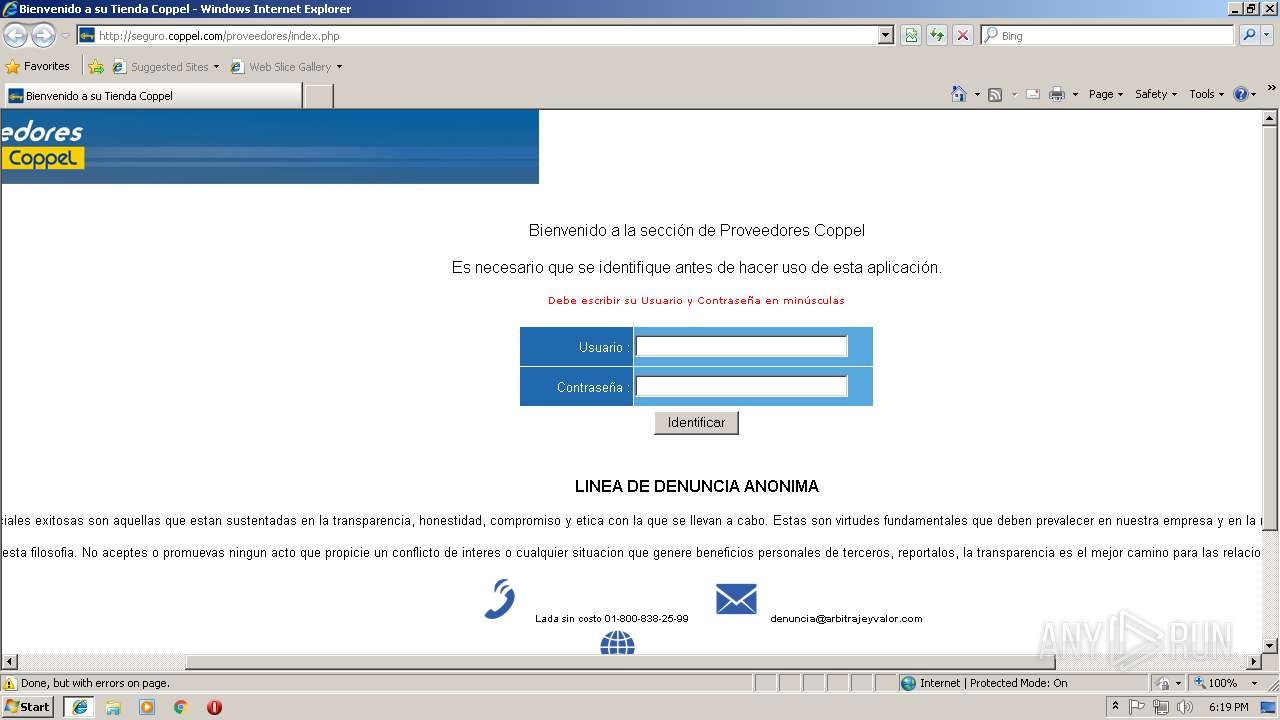Click the browser Forward arrow button
Image resolution: width=1280 pixels, height=720 pixels.
tap(43, 36)
